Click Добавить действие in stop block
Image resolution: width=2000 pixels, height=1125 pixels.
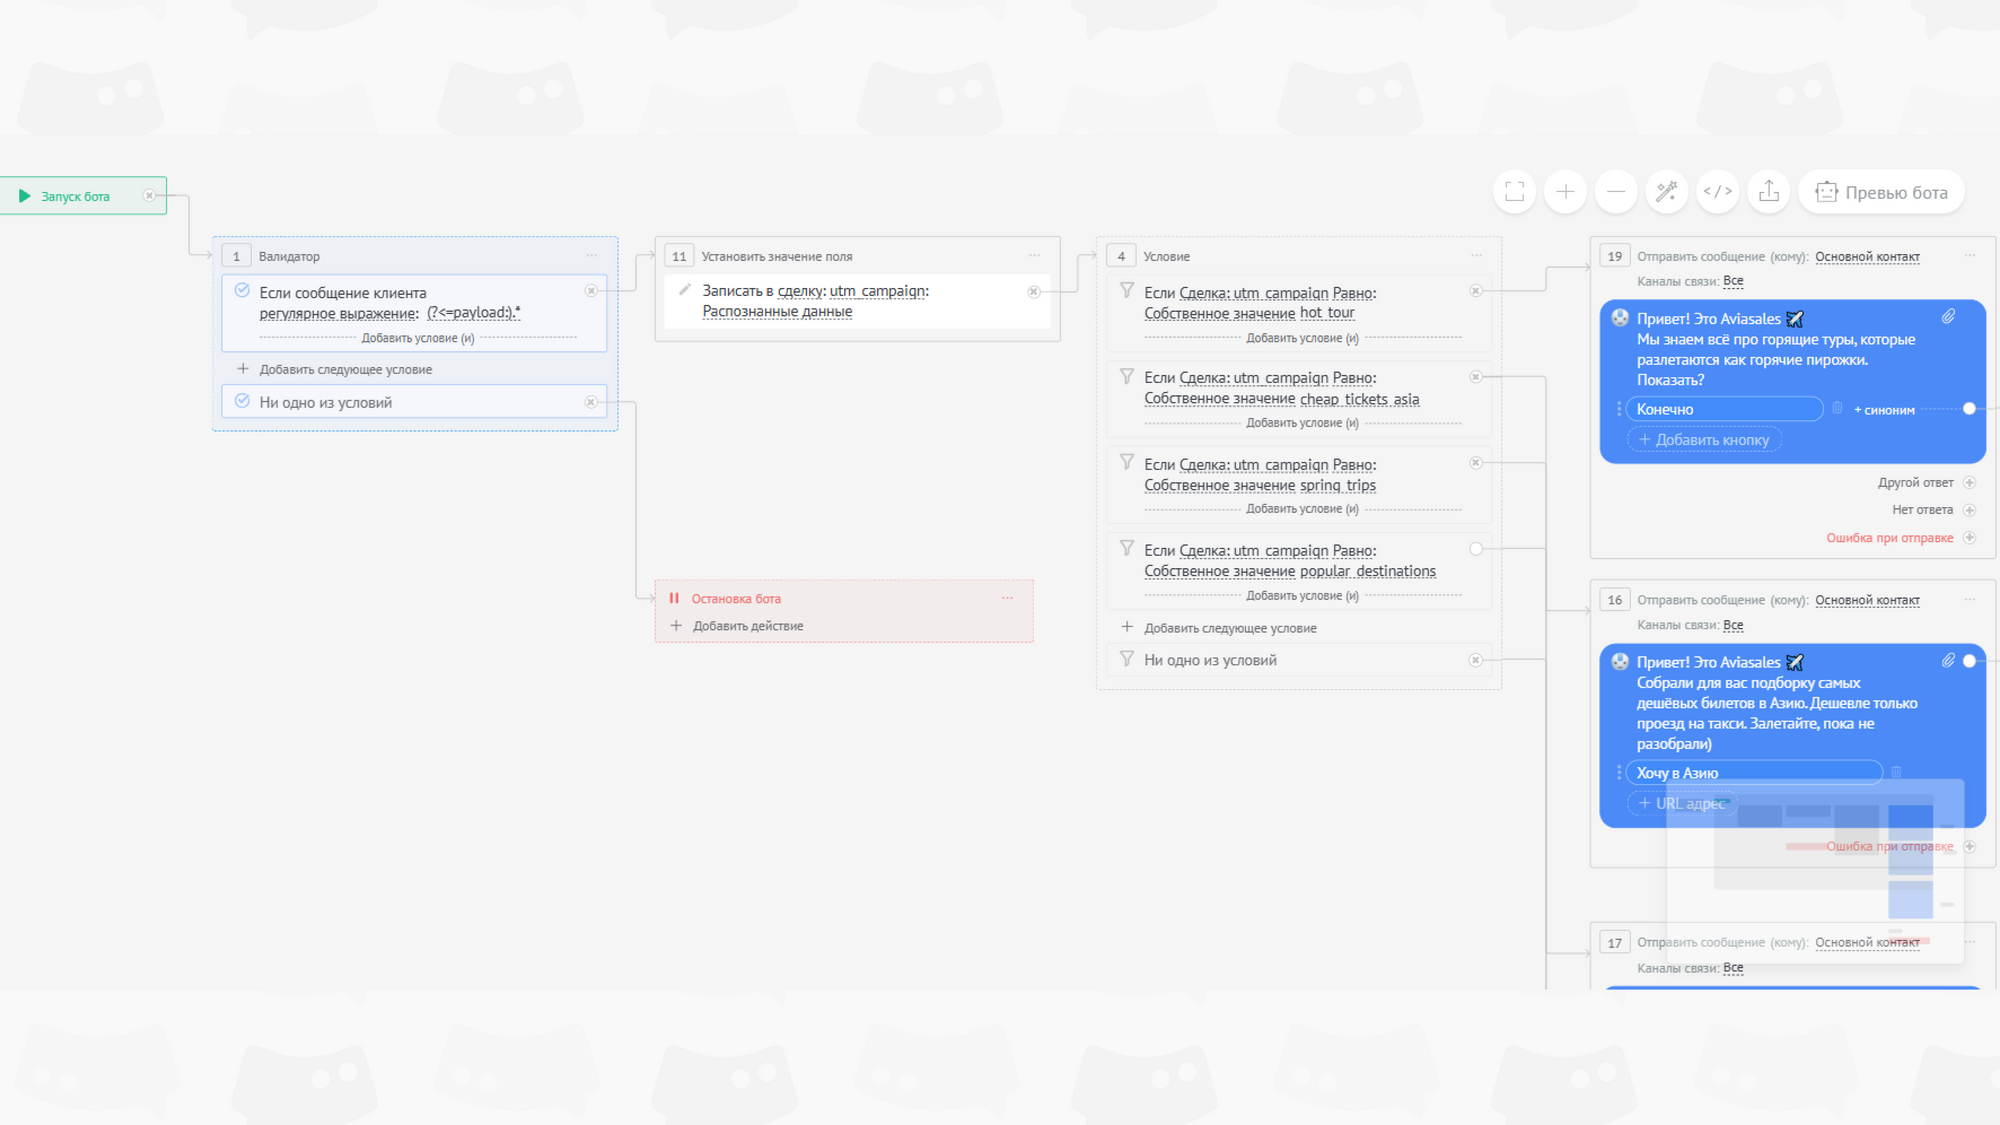pyautogui.click(x=747, y=626)
